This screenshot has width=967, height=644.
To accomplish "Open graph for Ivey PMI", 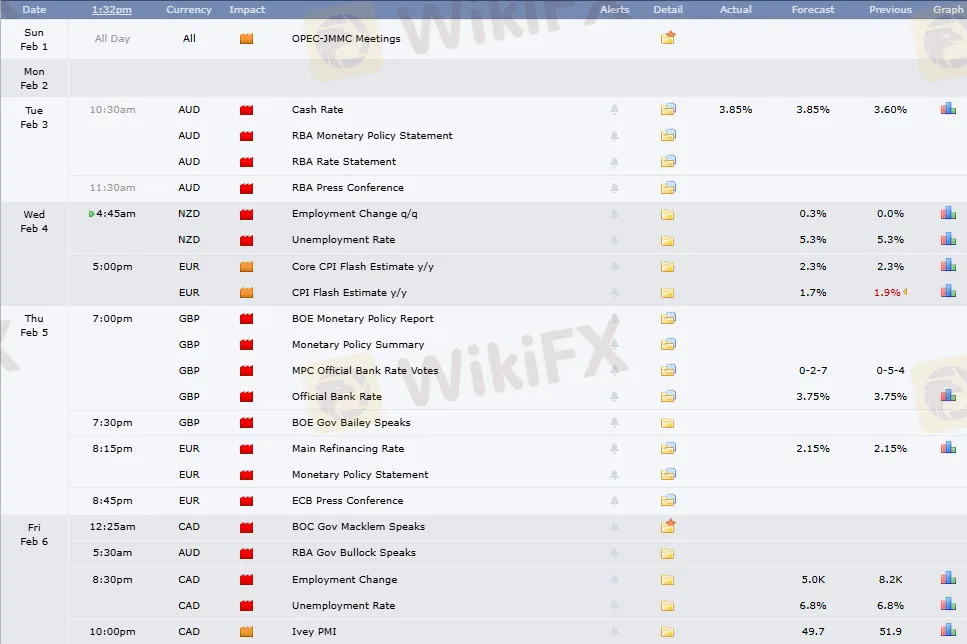I will (948, 630).
